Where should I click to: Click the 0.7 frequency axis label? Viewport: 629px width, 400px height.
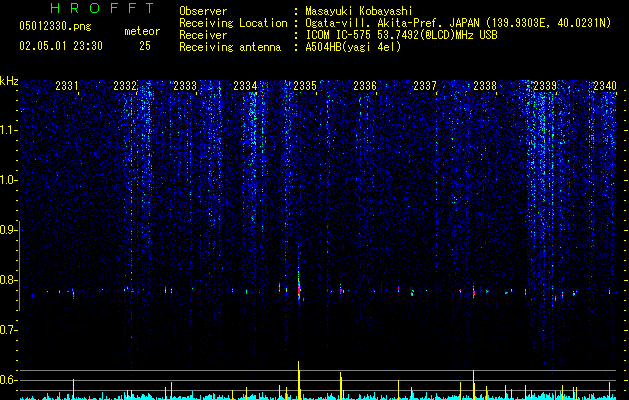pyautogui.click(x=8, y=330)
